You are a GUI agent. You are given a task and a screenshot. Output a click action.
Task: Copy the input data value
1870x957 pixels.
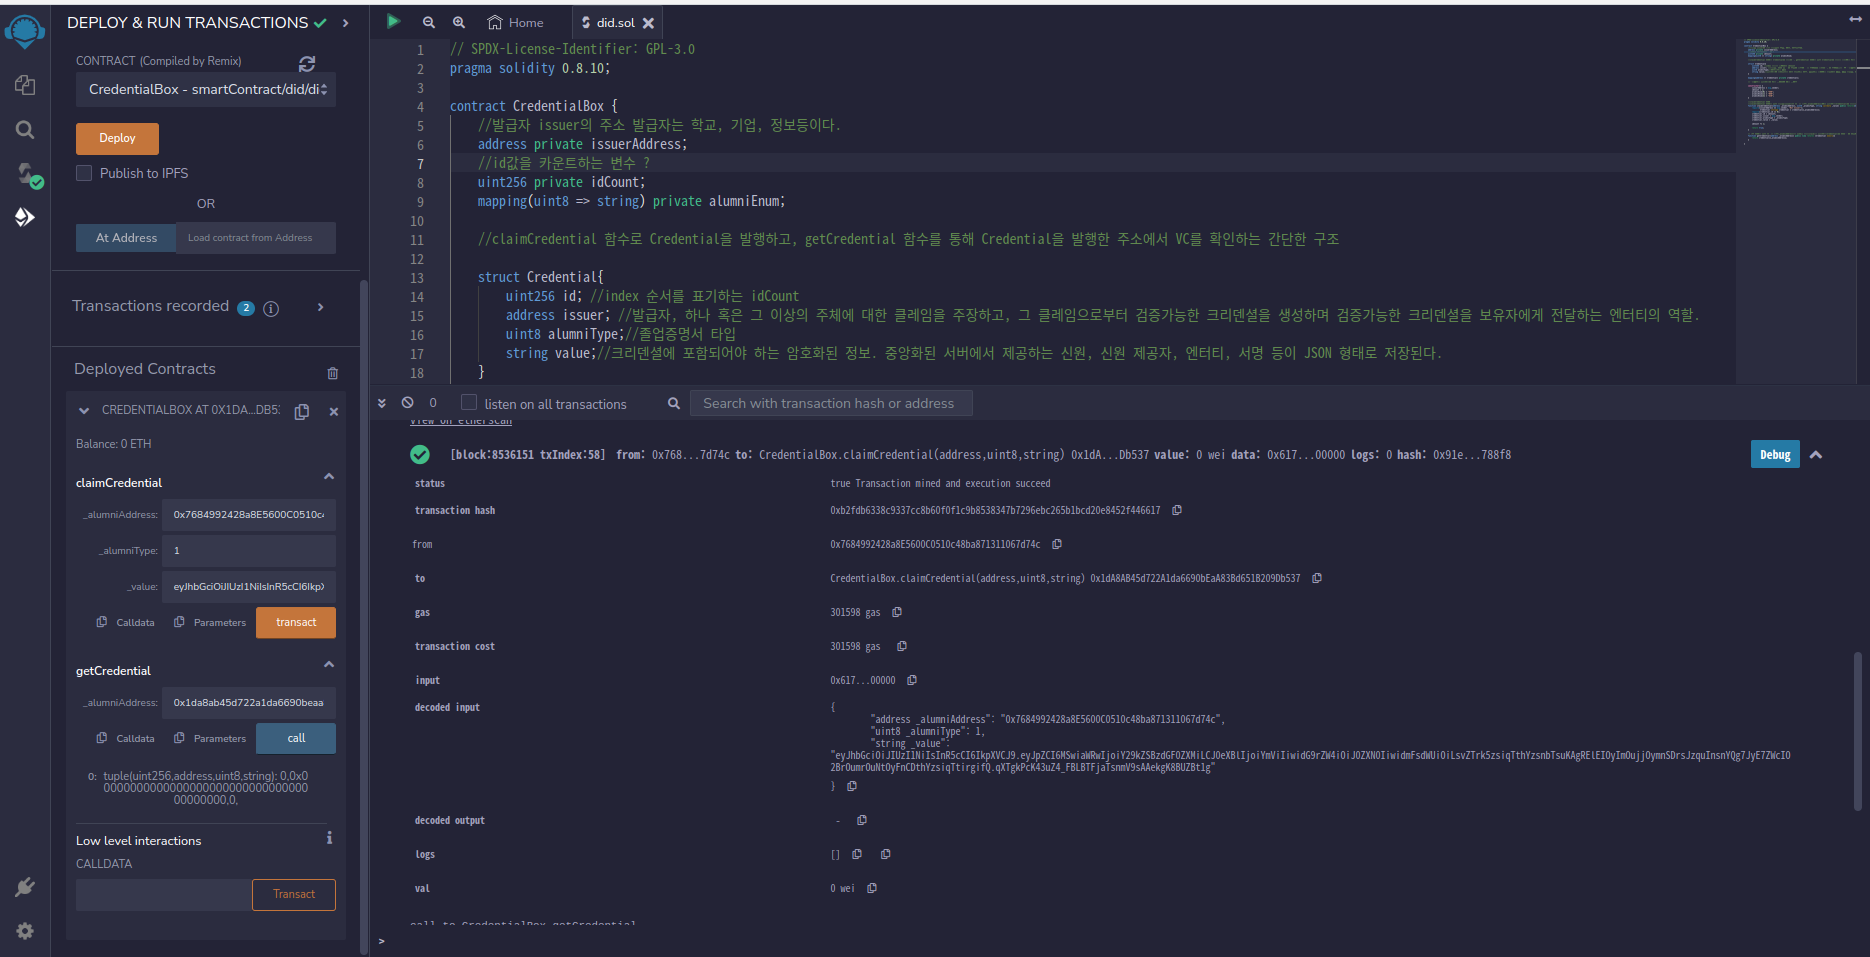coord(912,680)
